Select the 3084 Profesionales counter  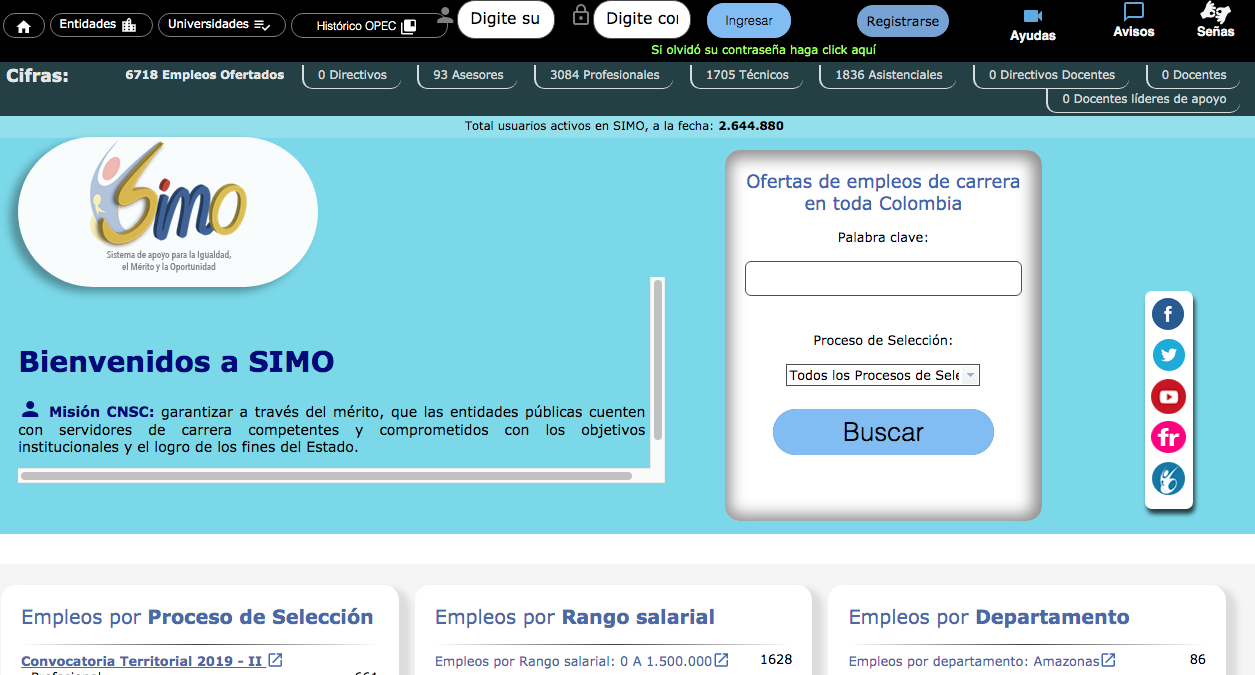pos(604,74)
